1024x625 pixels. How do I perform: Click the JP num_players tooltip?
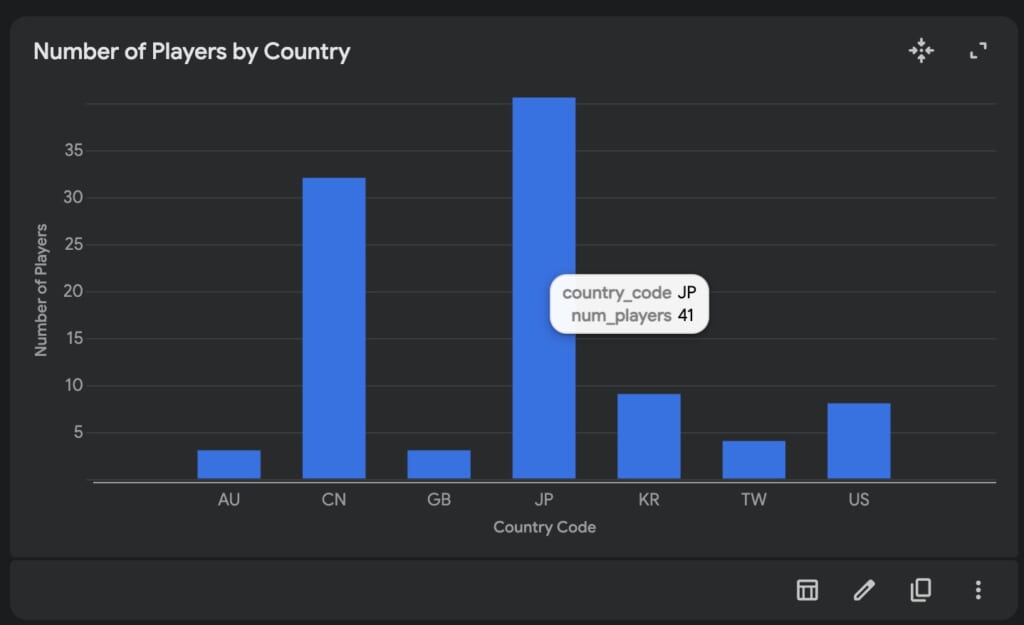pos(630,304)
